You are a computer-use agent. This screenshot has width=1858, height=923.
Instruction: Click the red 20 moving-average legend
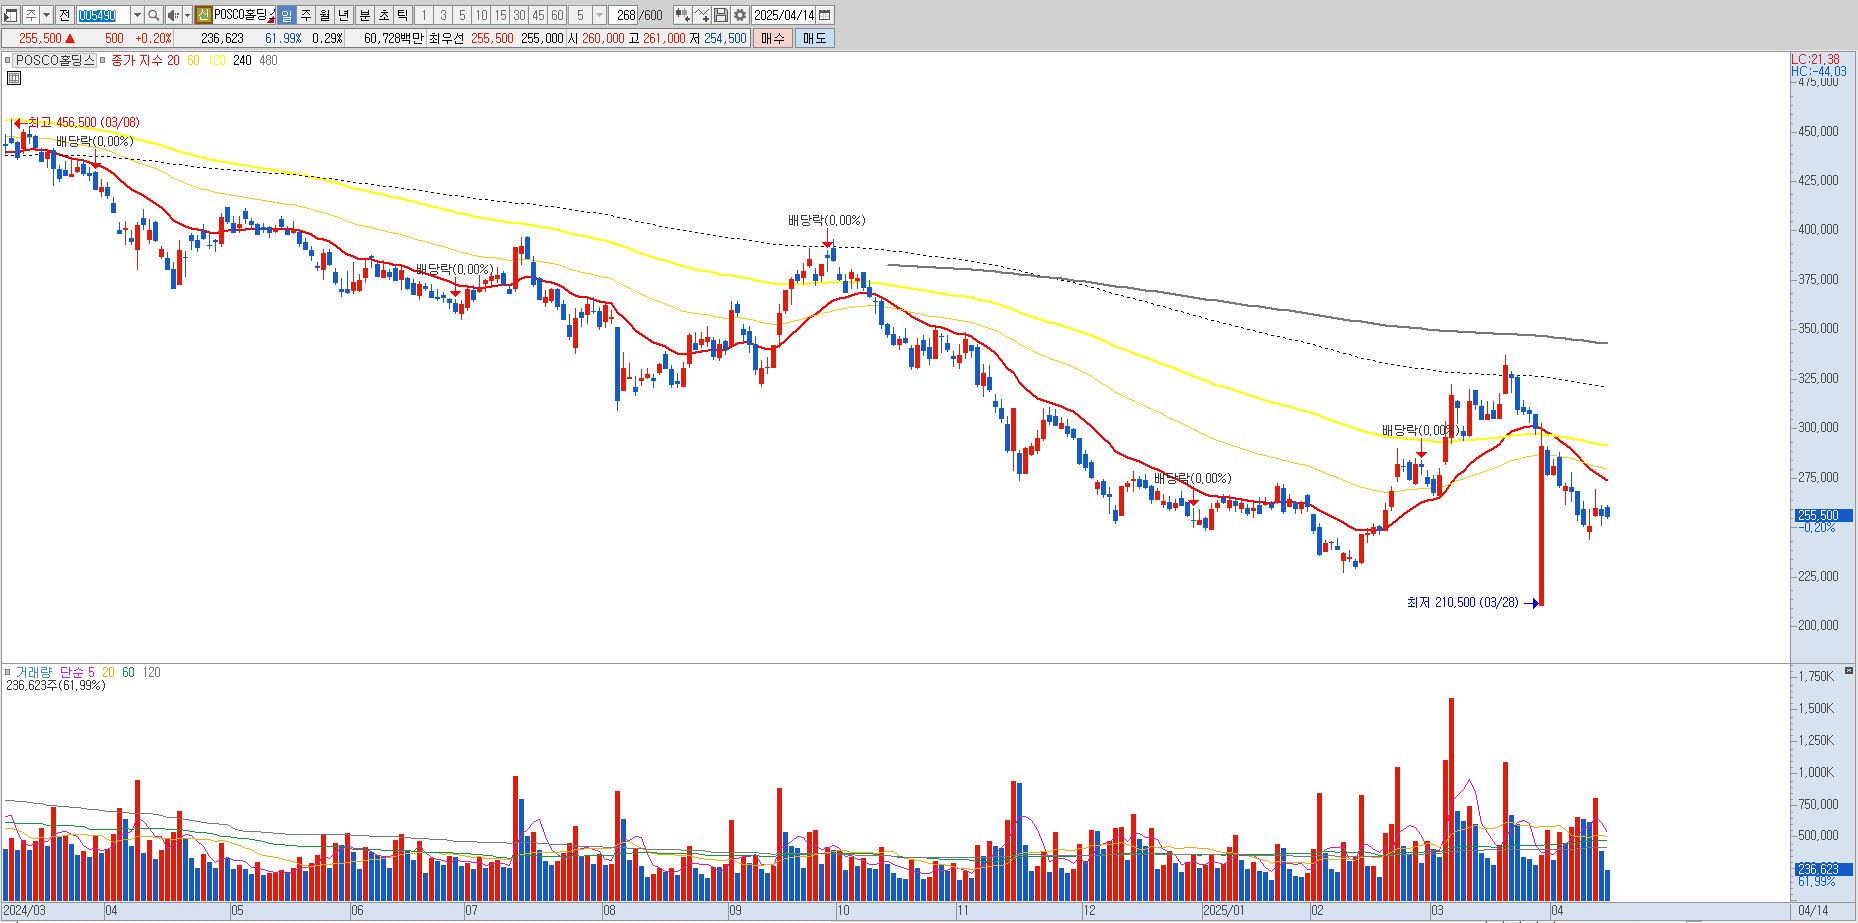(173, 60)
